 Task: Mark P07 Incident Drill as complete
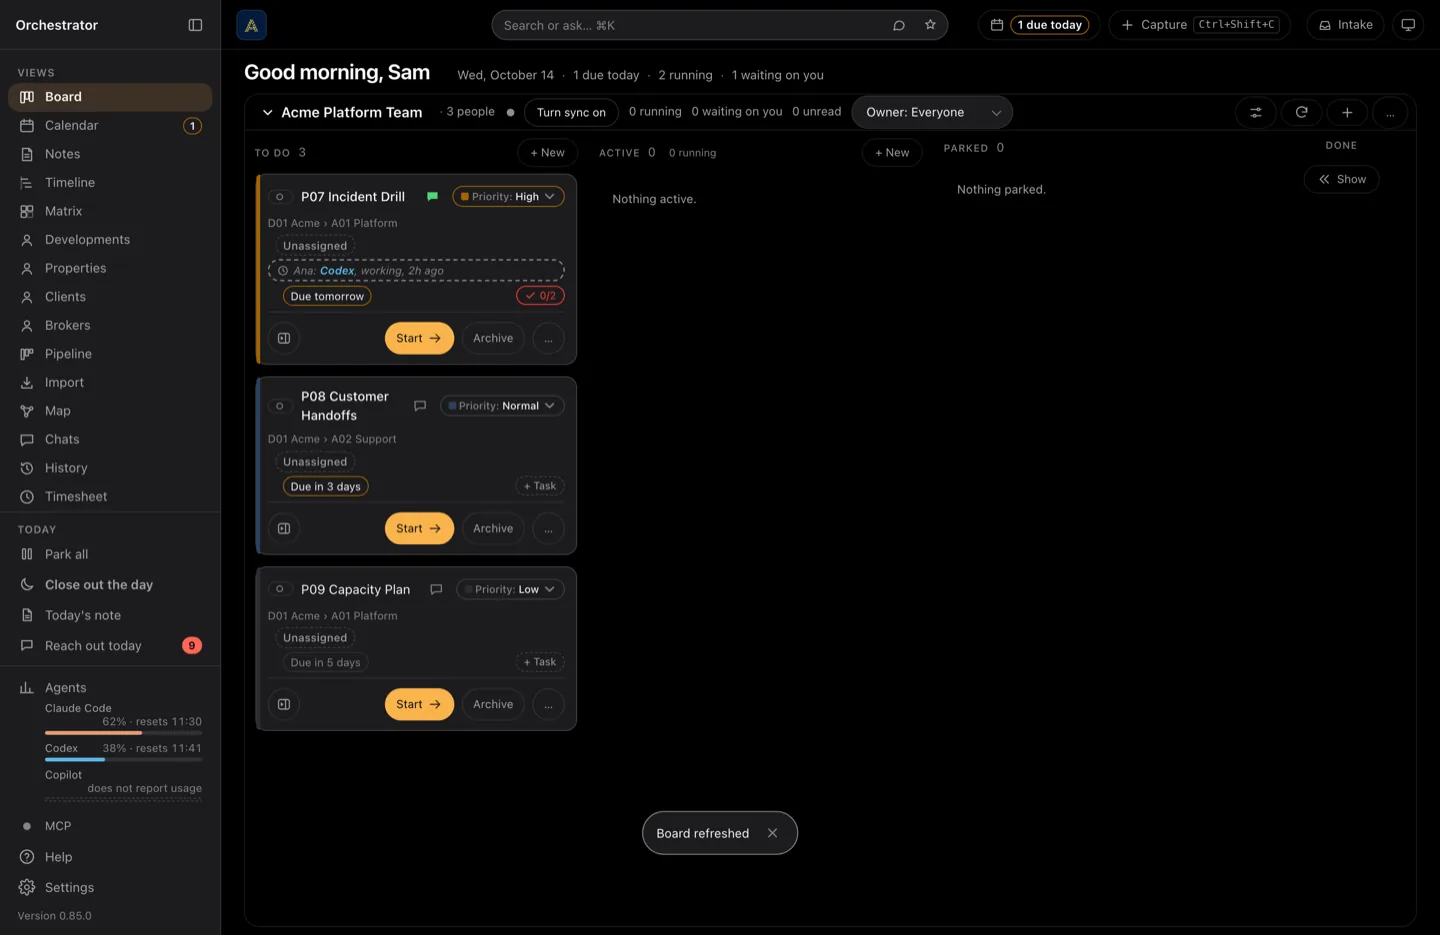click(x=280, y=197)
